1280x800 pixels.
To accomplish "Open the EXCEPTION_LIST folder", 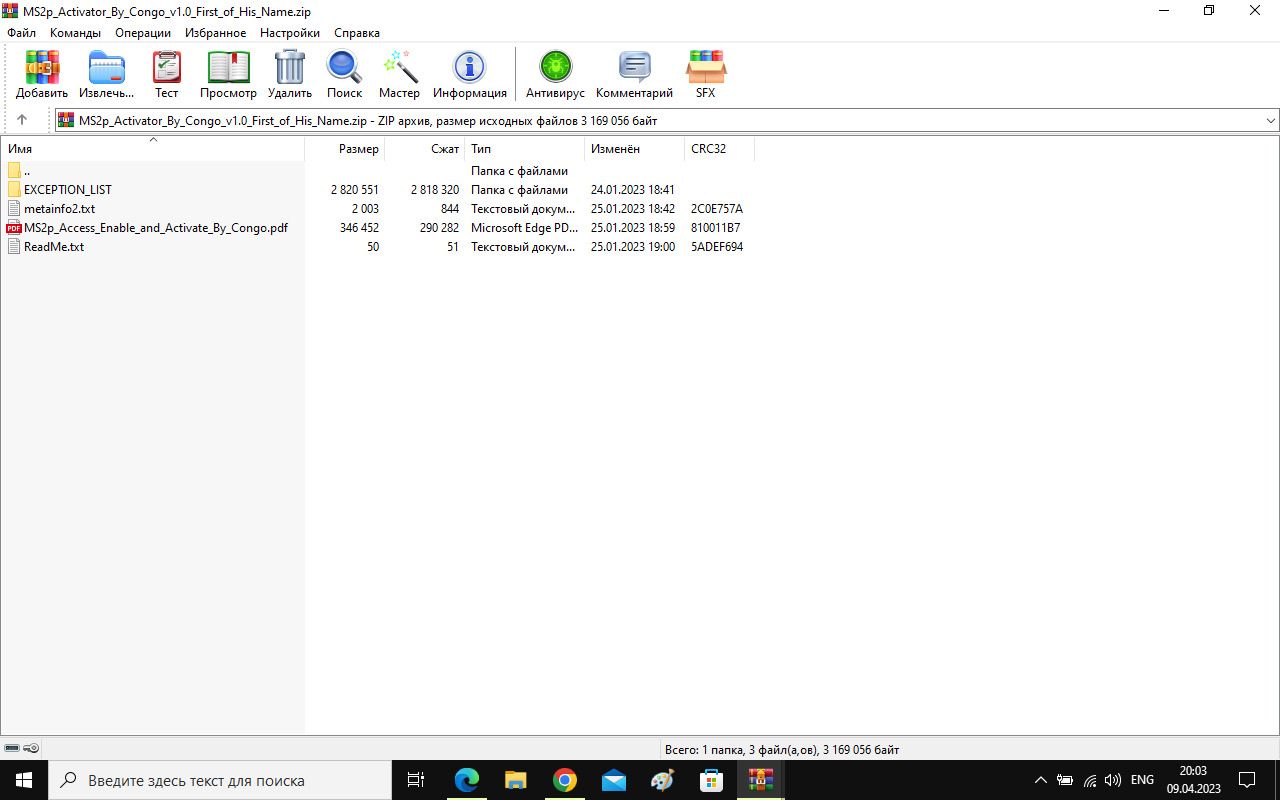I will click(x=67, y=190).
